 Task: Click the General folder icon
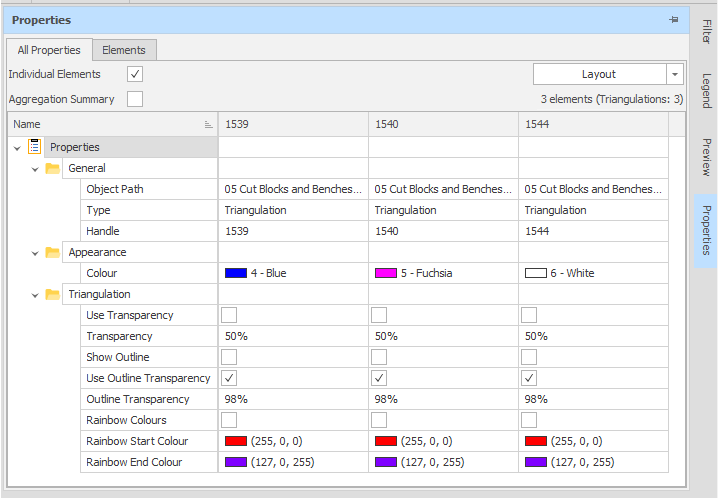pos(53,168)
